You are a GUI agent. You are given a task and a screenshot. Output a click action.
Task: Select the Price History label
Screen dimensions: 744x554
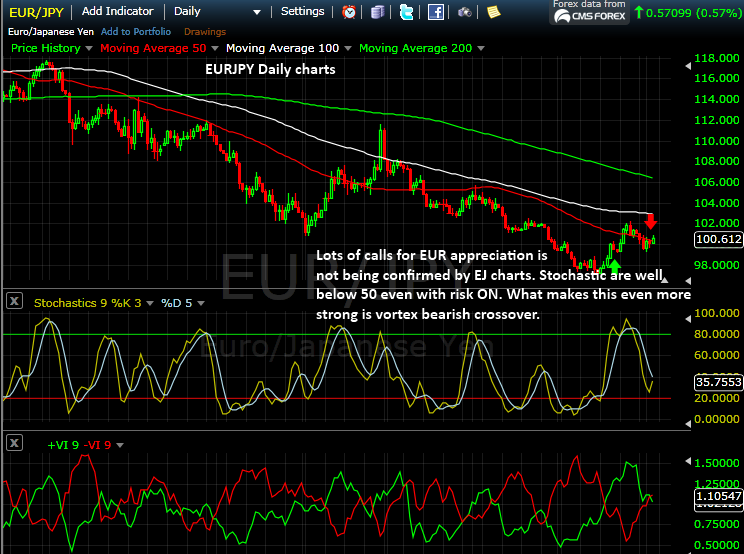(x=46, y=48)
